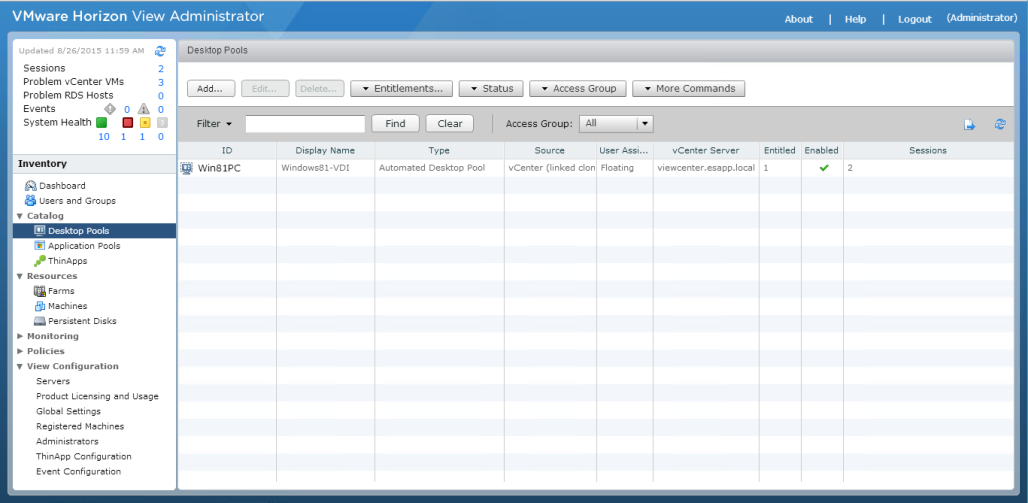Screen dimensions: 1028x503
Task: Click the Logout link
Action: tap(915, 19)
